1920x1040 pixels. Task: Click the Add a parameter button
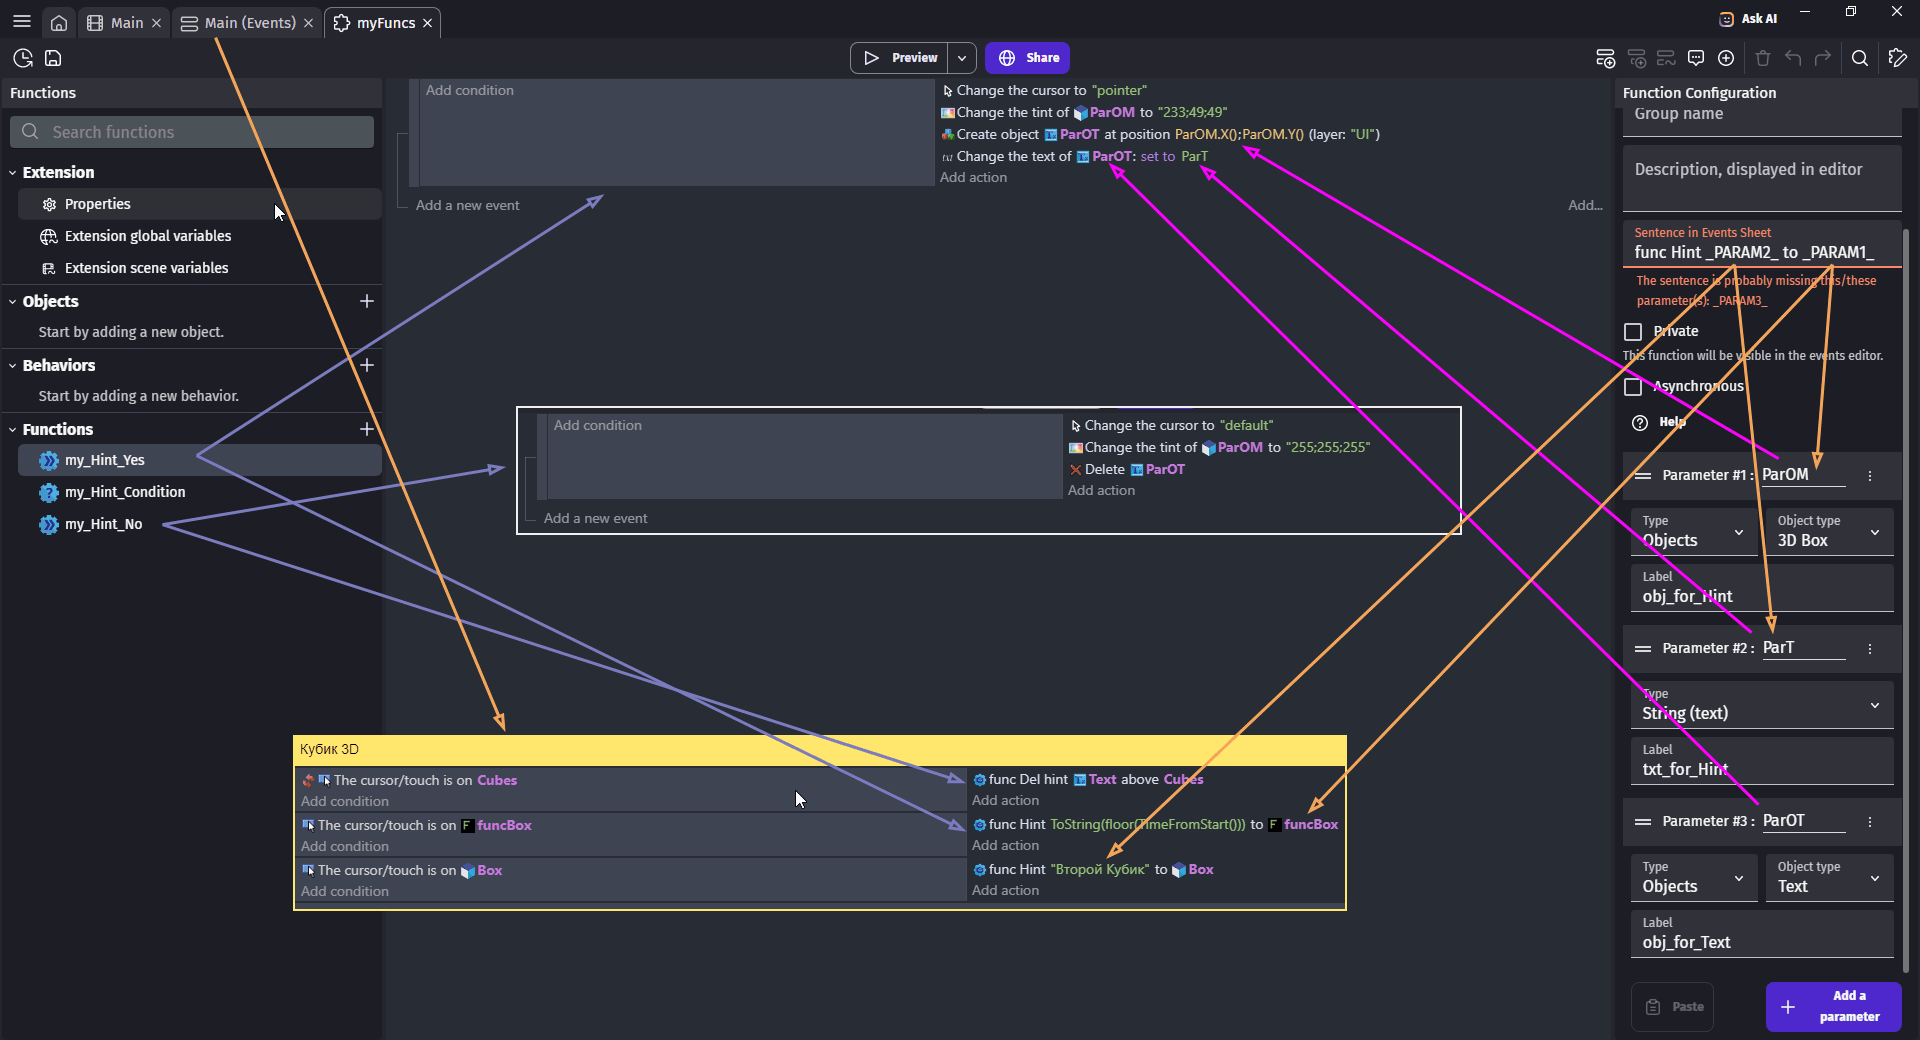click(x=1833, y=1006)
